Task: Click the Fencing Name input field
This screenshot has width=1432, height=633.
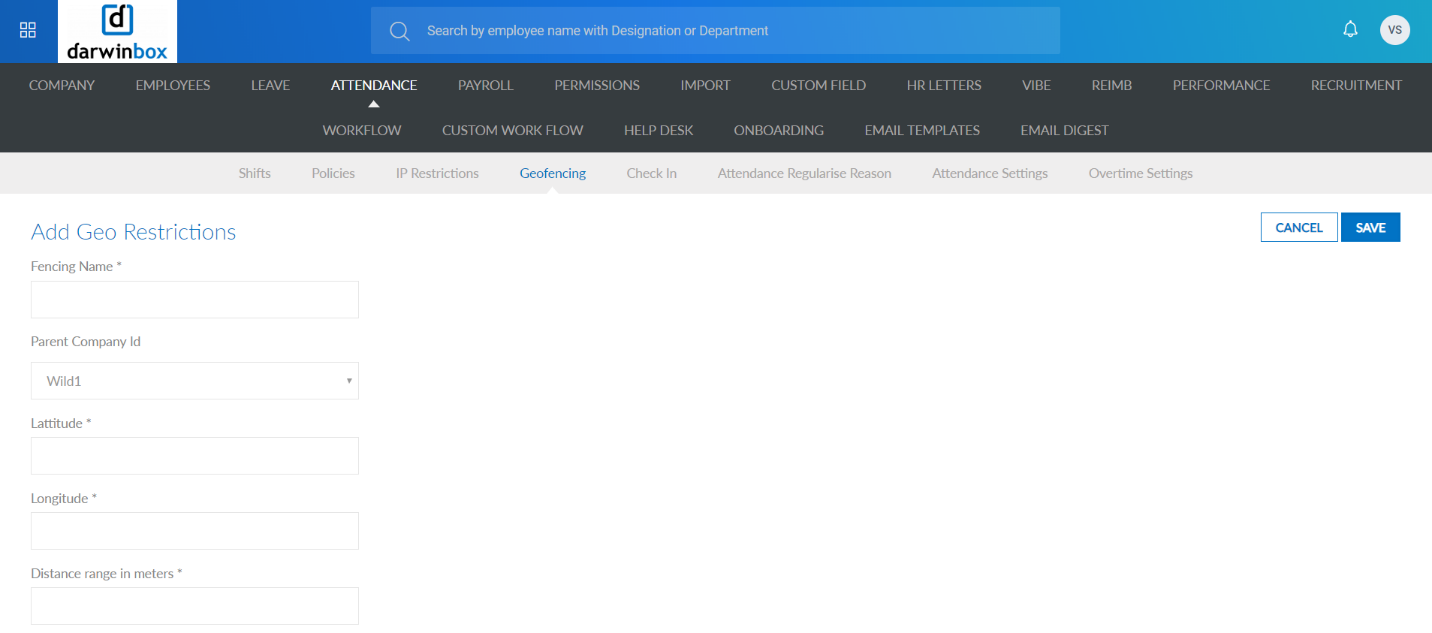Action: coord(194,300)
